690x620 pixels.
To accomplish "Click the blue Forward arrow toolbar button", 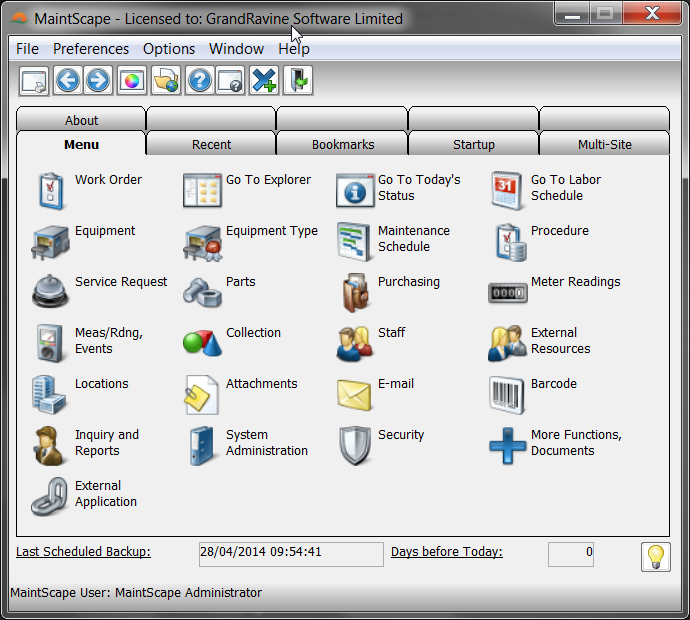I will [x=98, y=81].
